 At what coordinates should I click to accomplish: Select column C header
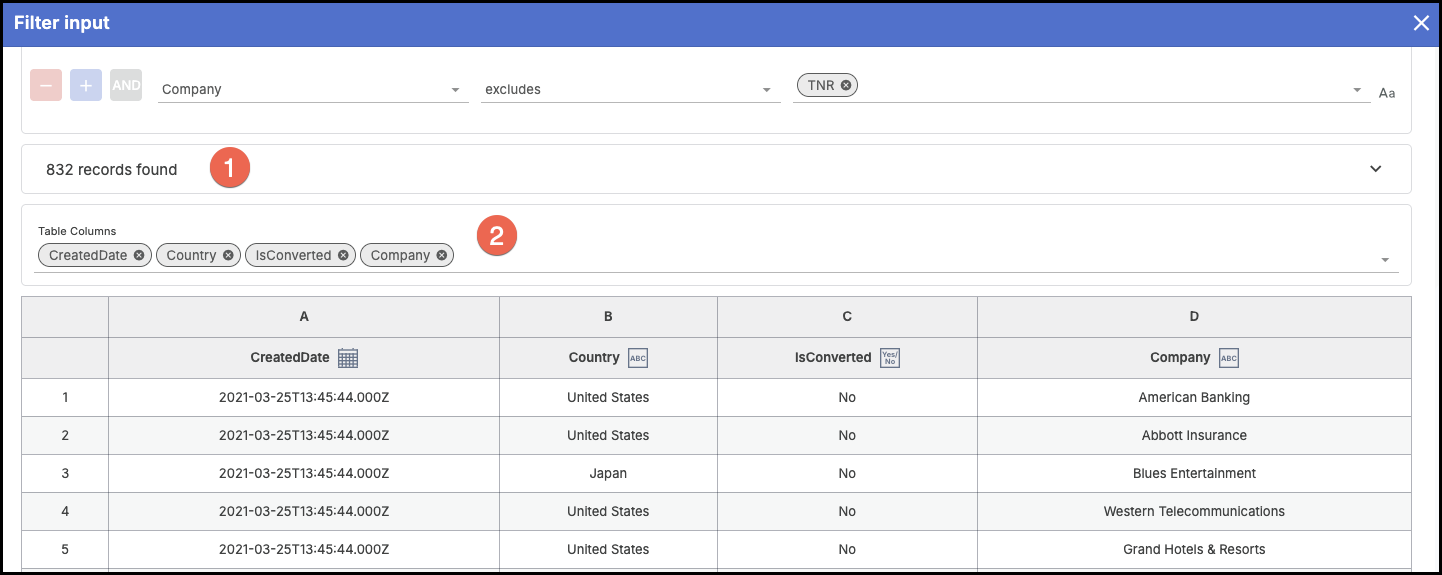coord(847,316)
